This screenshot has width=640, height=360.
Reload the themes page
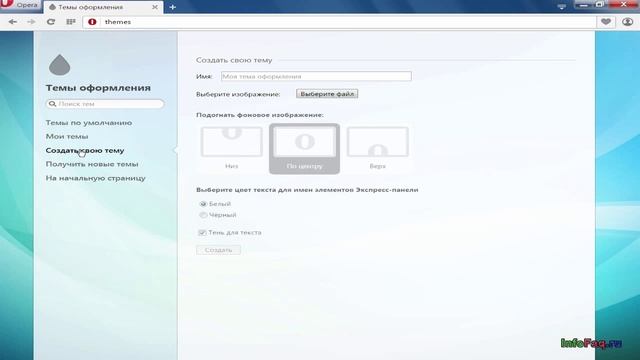[x=51, y=22]
